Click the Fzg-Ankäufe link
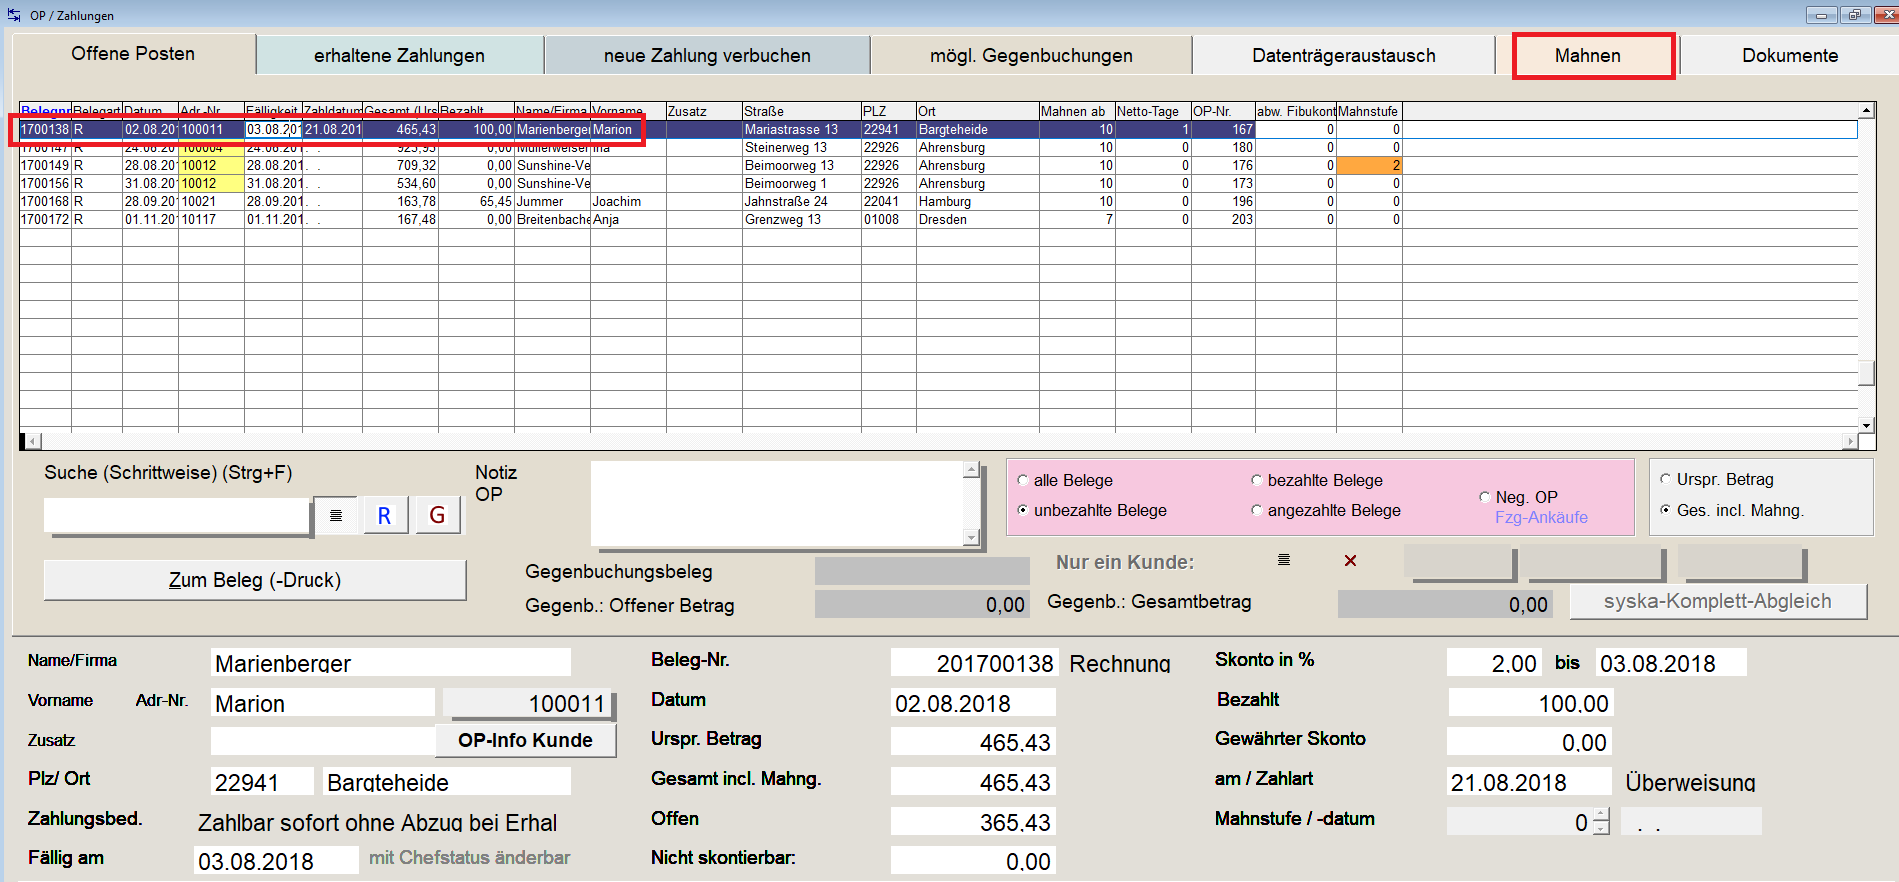Screen dimensions: 1899x882 tap(1541, 517)
